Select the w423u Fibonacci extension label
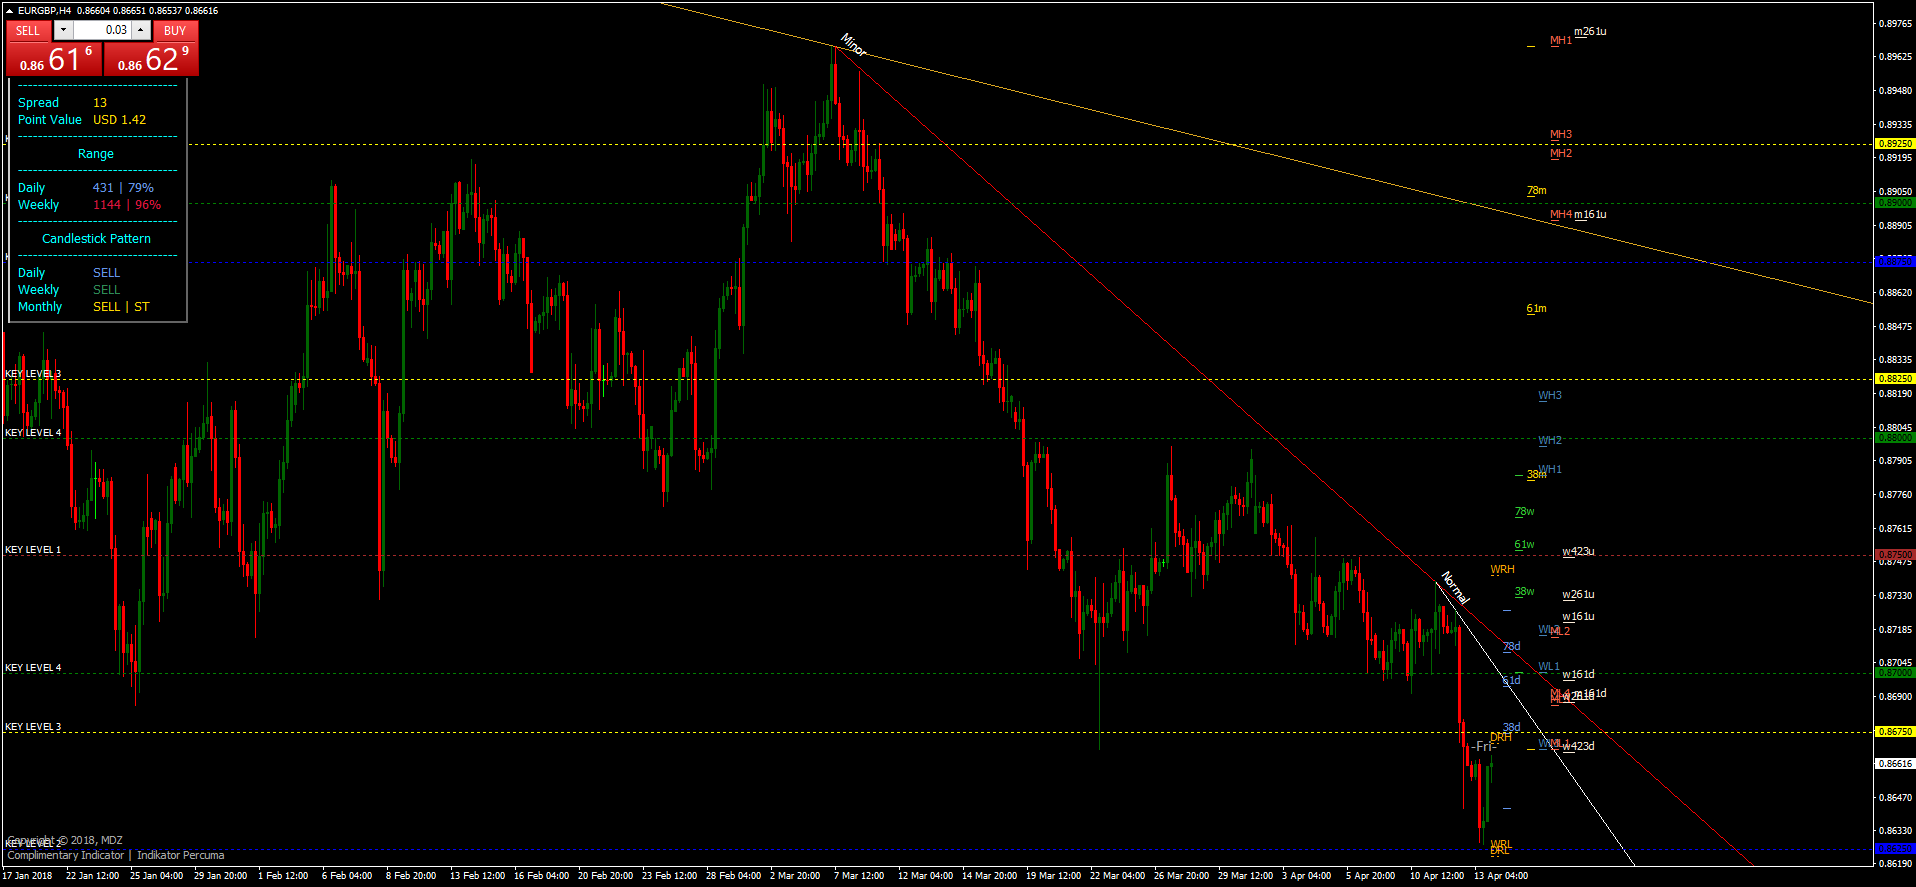 1578,551
